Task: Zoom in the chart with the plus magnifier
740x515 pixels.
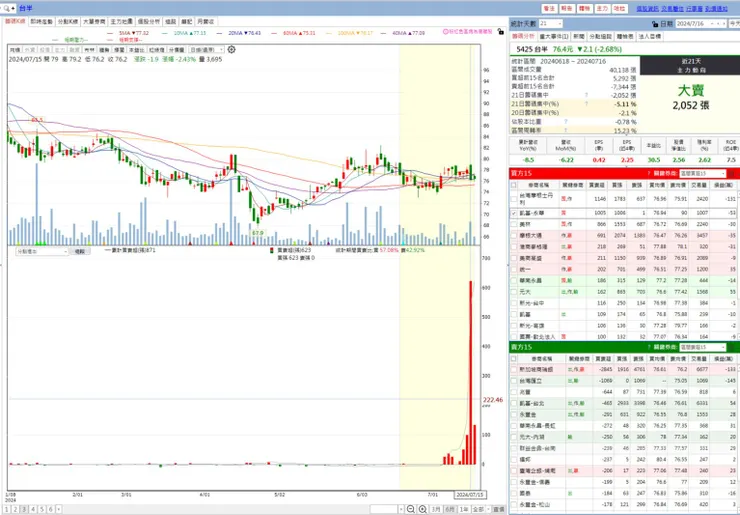Action: (x=422, y=509)
